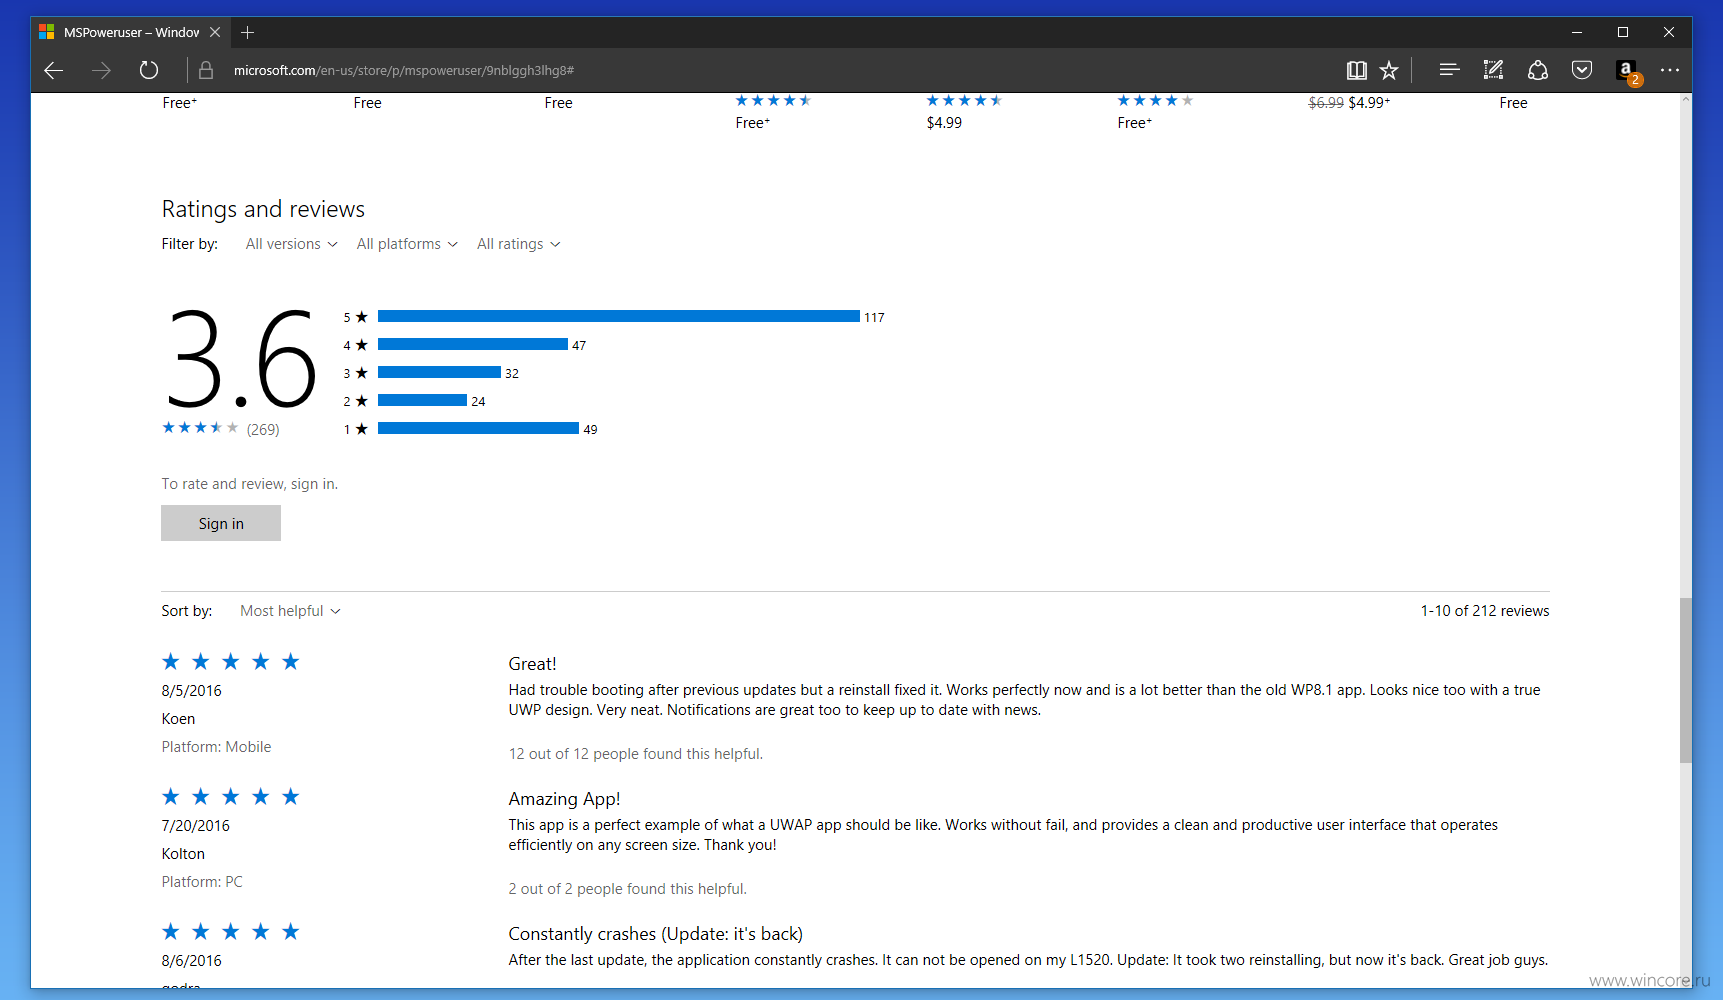The height and width of the screenshot is (1000, 1723).
Task: Click the $4.99 app price
Action: [x=944, y=123]
